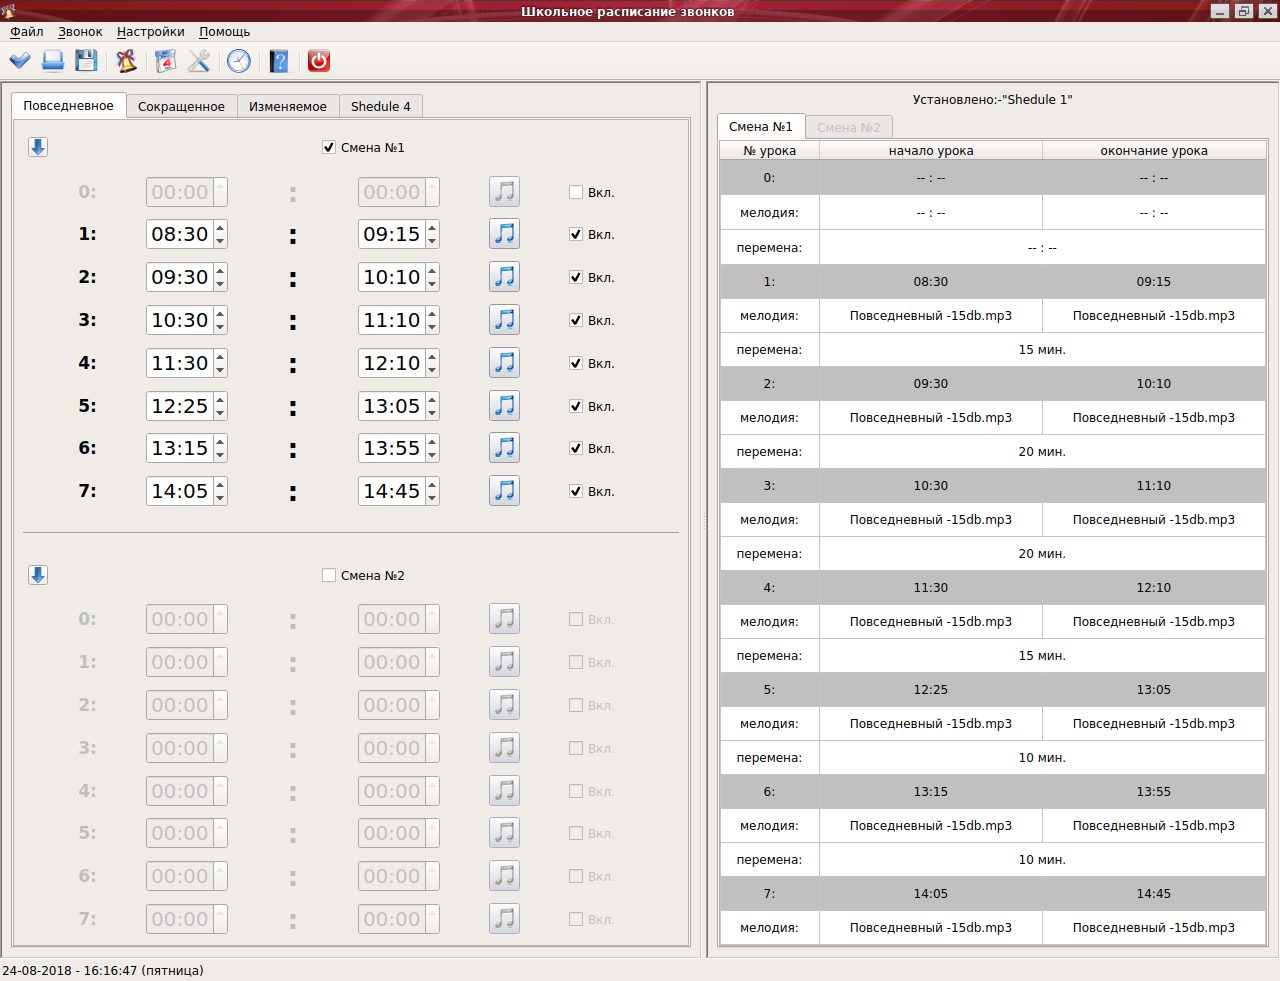Image resolution: width=1280 pixels, height=981 pixels.
Task: Click the clock icon in toolbar
Action: (239, 61)
